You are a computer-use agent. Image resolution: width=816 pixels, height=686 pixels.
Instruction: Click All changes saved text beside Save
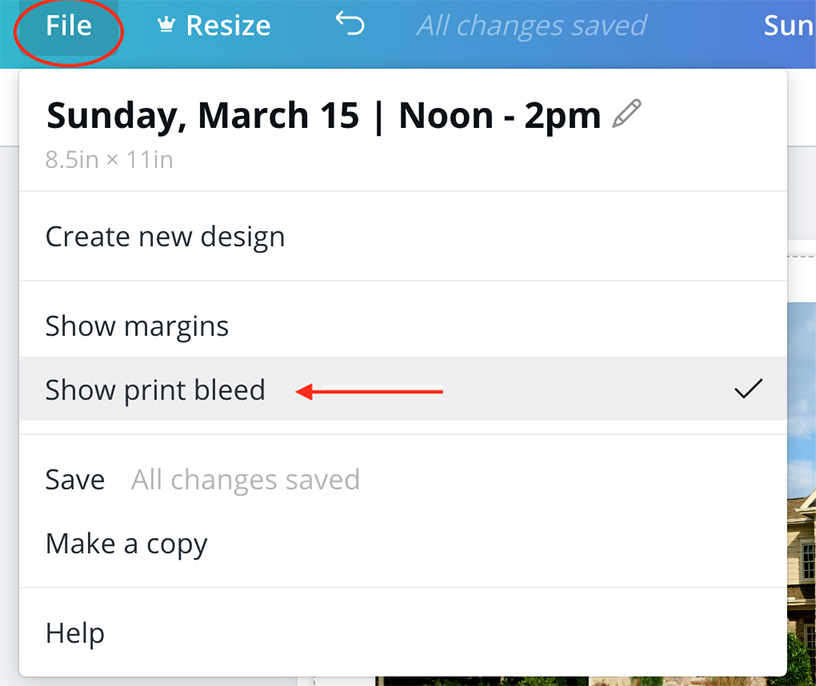(245, 479)
